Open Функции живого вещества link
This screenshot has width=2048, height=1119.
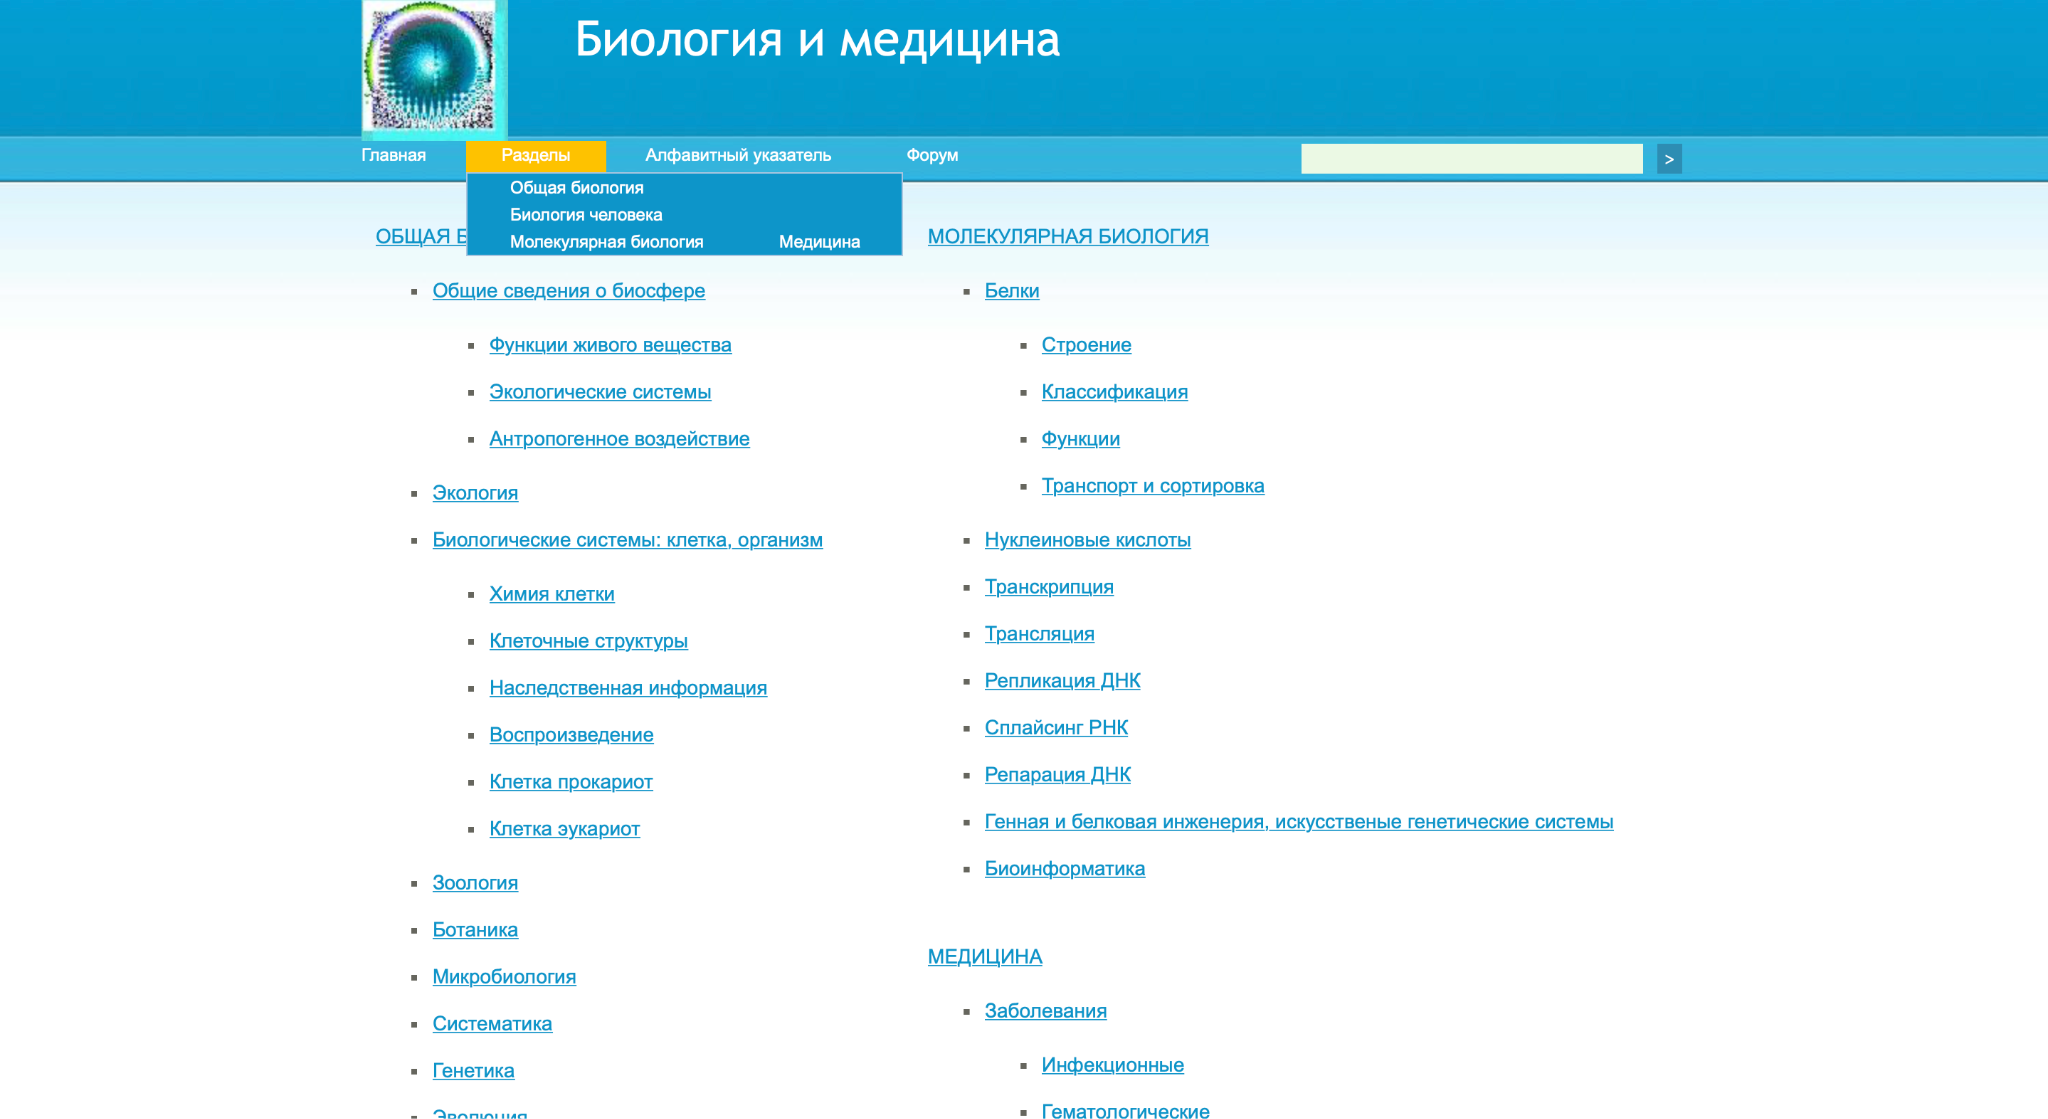point(610,345)
